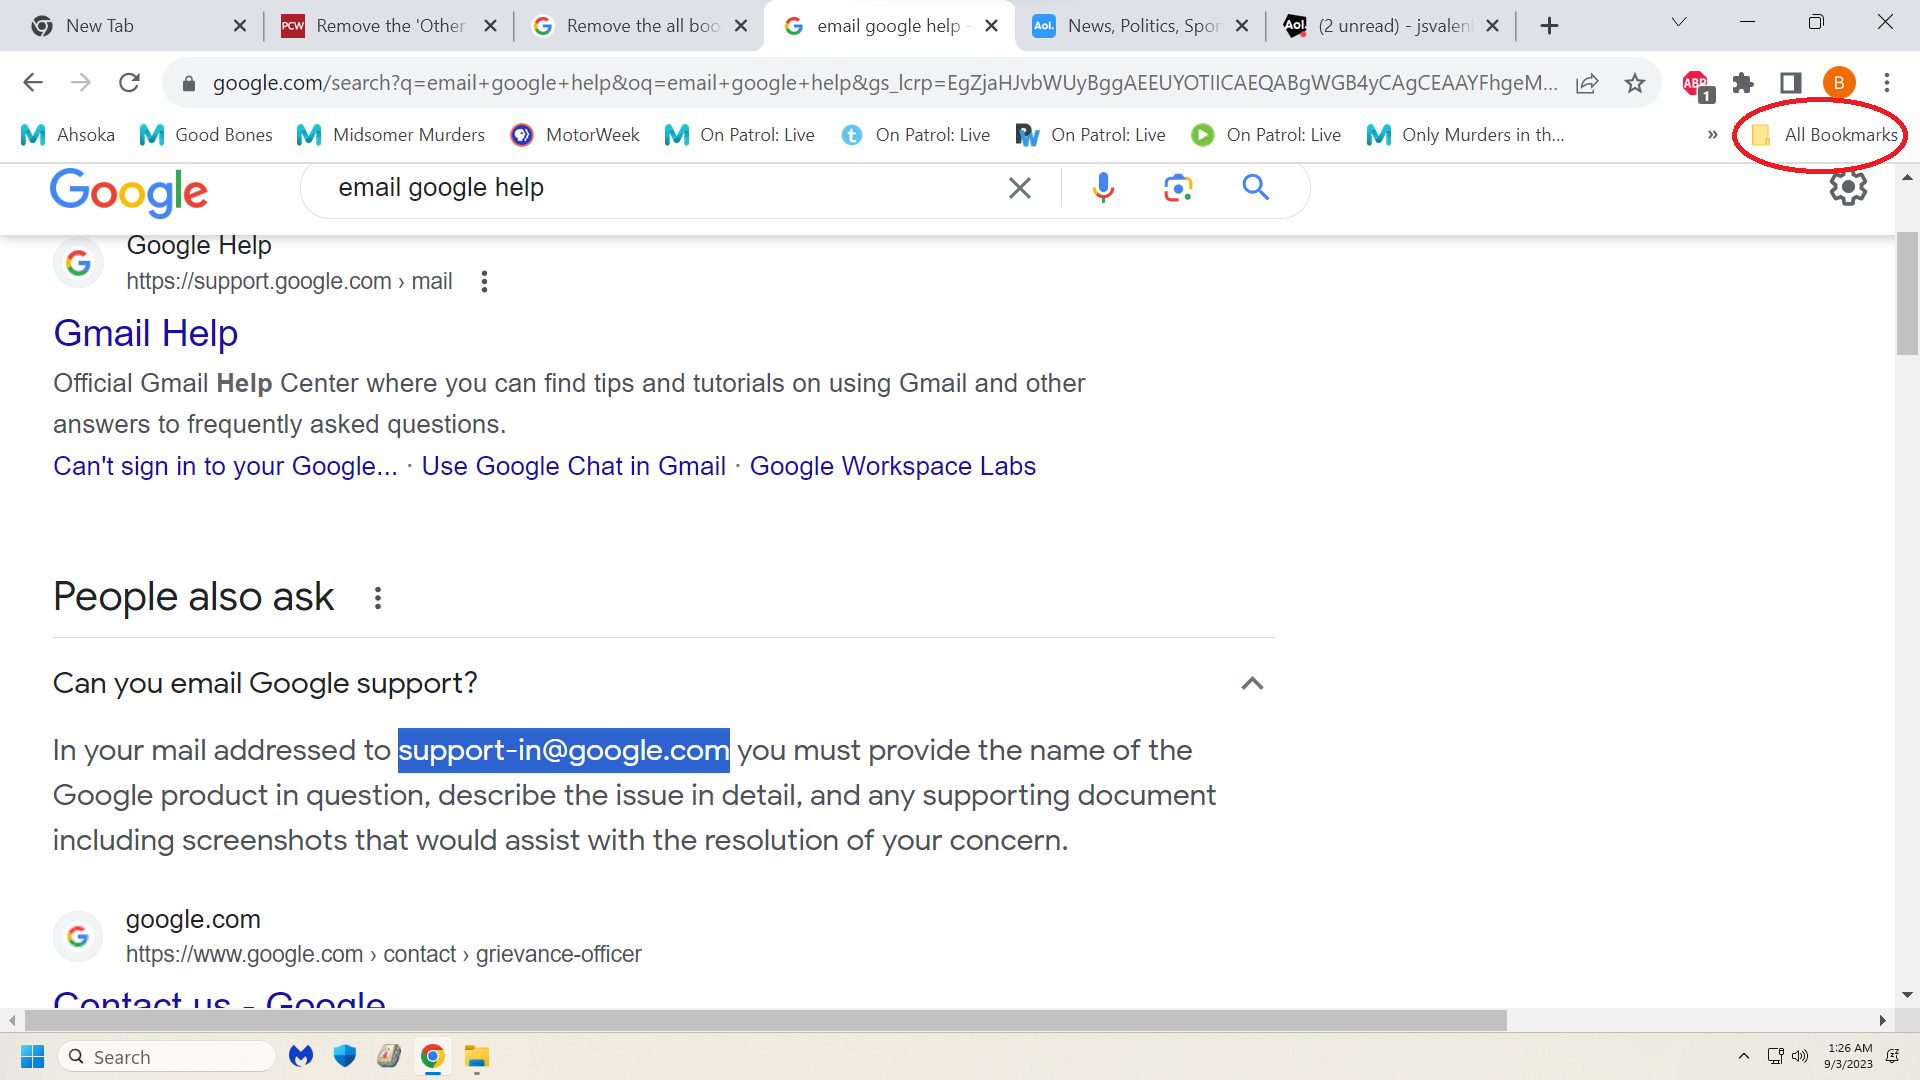1920x1080 pixels.
Task: Open the Extensions puzzle icon
Action: point(1743,83)
